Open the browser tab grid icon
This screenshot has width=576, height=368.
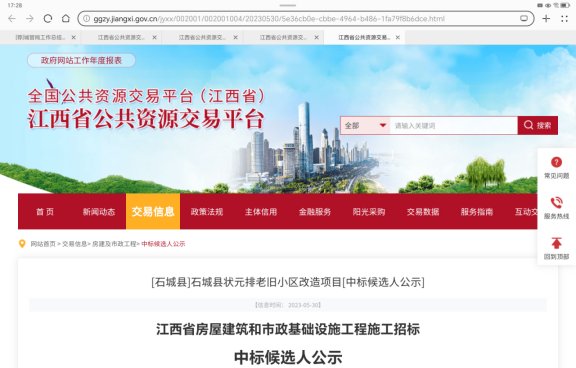click(565, 18)
